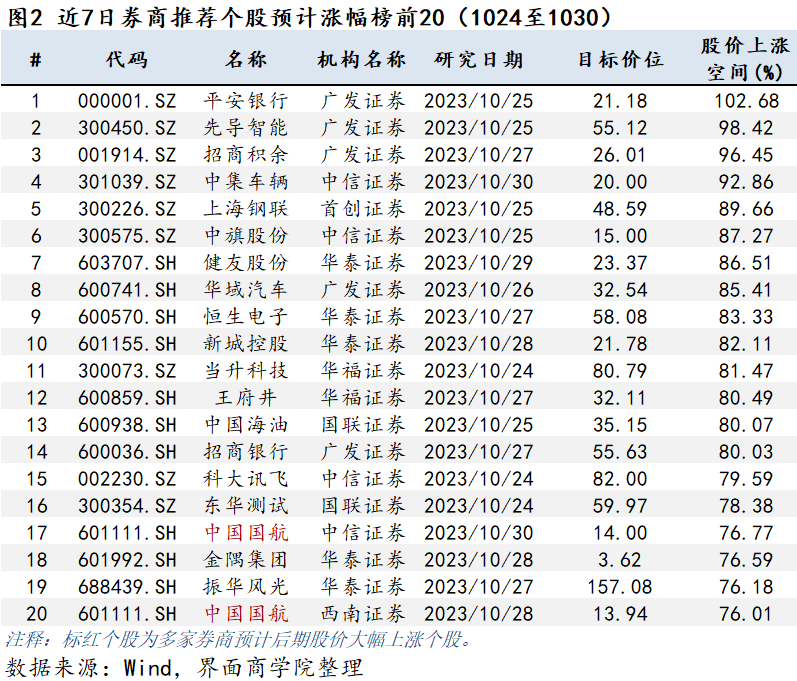The height and width of the screenshot is (681, 797).
Task: Select stock code 688439.SH
Action: [127, 586]
